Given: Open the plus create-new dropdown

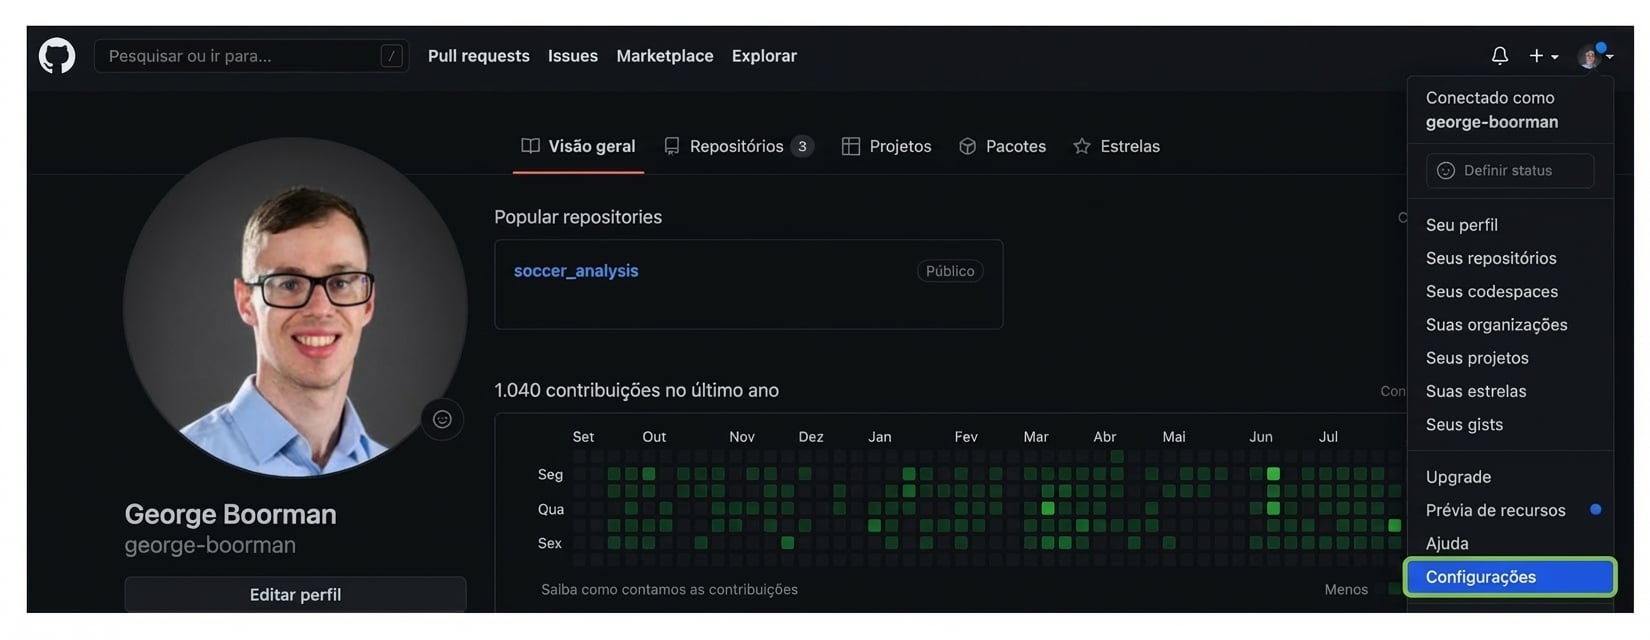Looking at the screenshot, I should point(1543,56).
